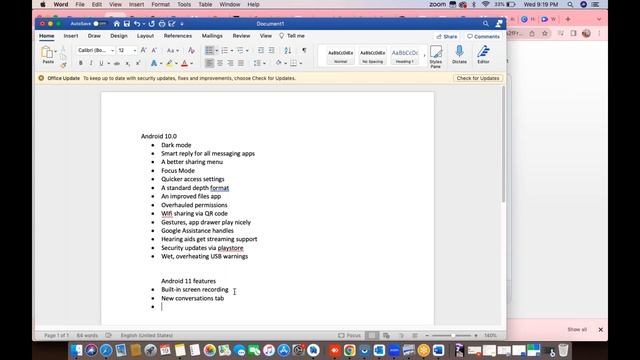Image resolution: width=640 pixels, height=360 pixels.
Task: Center align the text
Action: [220, 63]
